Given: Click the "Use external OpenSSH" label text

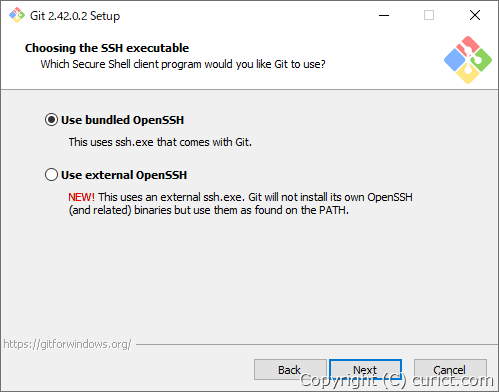Looking at the screenshot, I should coord(124,175).
